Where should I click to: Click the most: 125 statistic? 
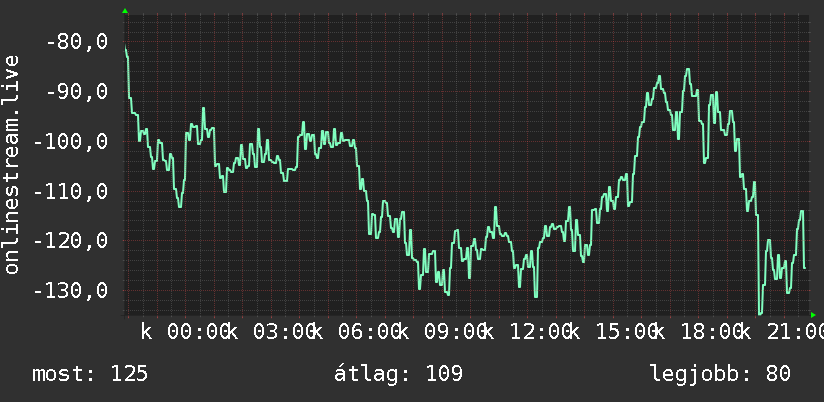click(x=90, y=374)
